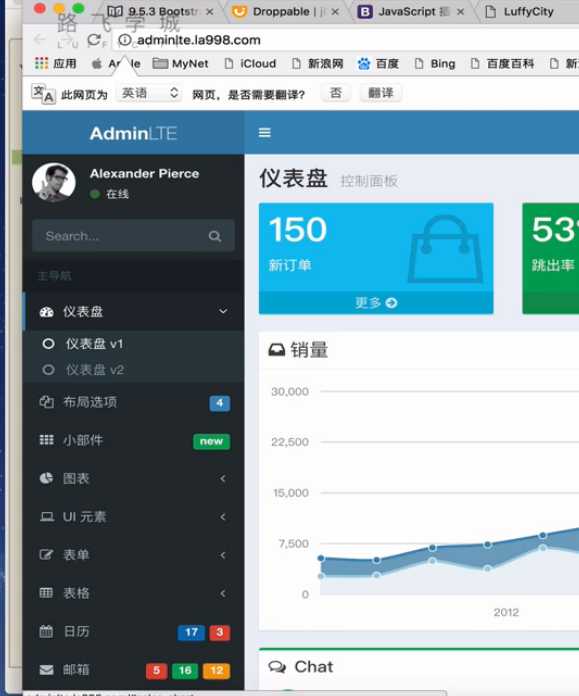
Task: Click the Apple bookmark icon
Action: pyautogui.click(x=97, y=63)
